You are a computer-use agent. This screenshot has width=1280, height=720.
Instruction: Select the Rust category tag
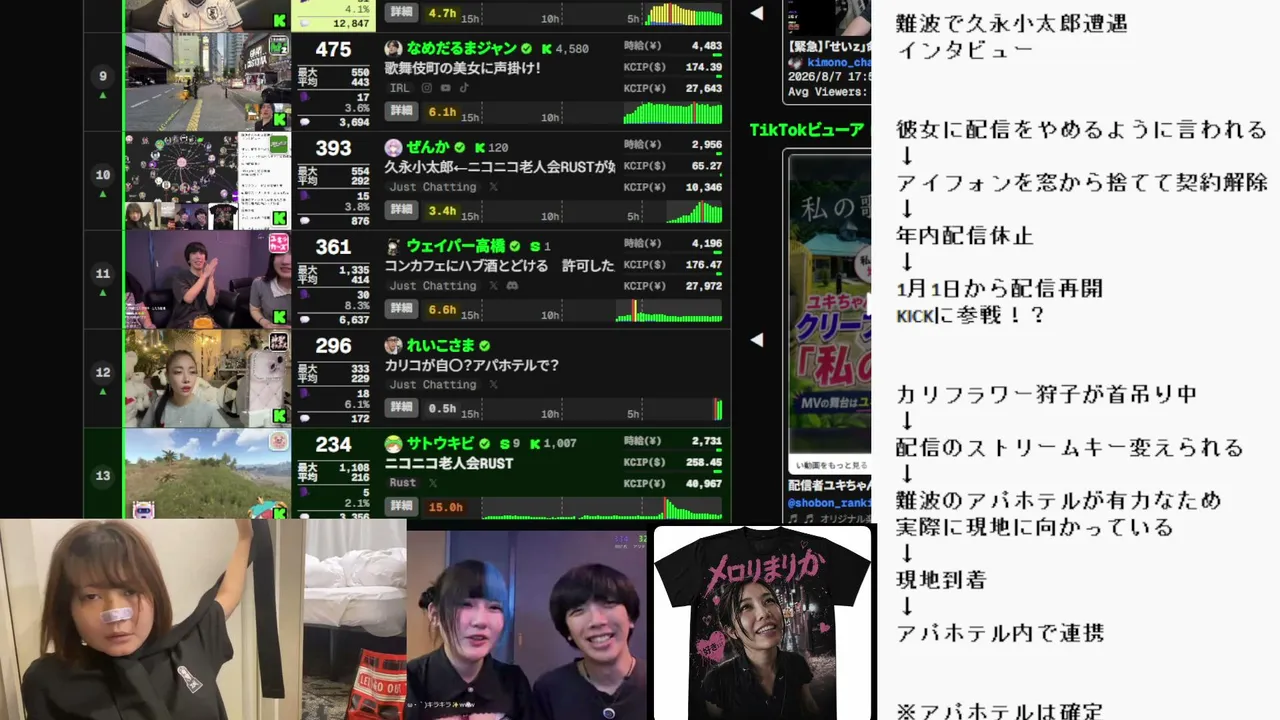pyautogui.click(x=403, y=483)
